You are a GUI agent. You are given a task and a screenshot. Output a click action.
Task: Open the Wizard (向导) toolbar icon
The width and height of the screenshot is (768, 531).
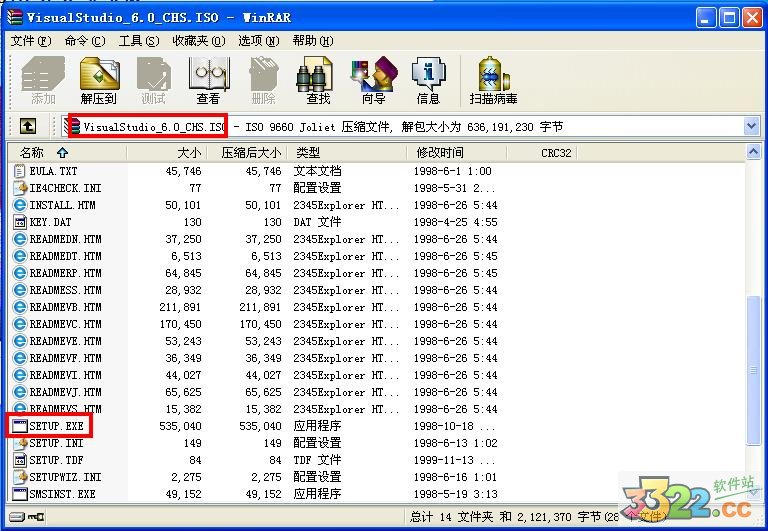click(x=374, y=81)
